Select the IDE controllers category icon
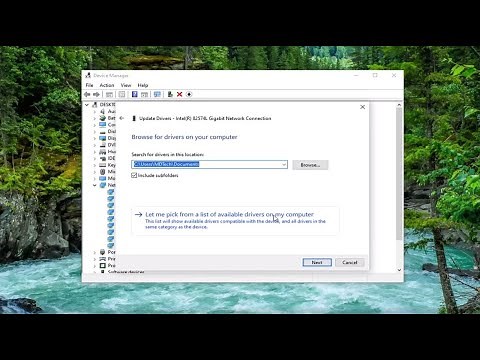Screen dimensions: 480x360 (103, 158)
